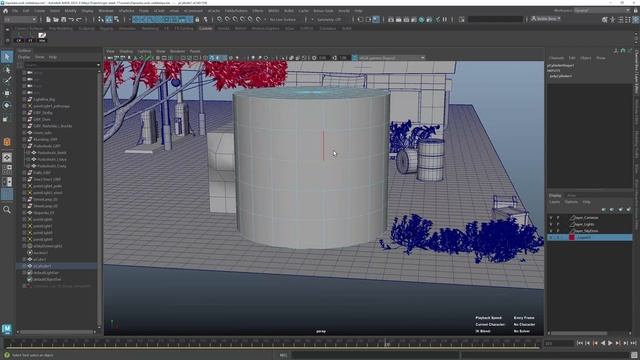Switch to the Custom shelf tab
The image size is (640, 360).
pyautogui.click(x=205, y=29)
